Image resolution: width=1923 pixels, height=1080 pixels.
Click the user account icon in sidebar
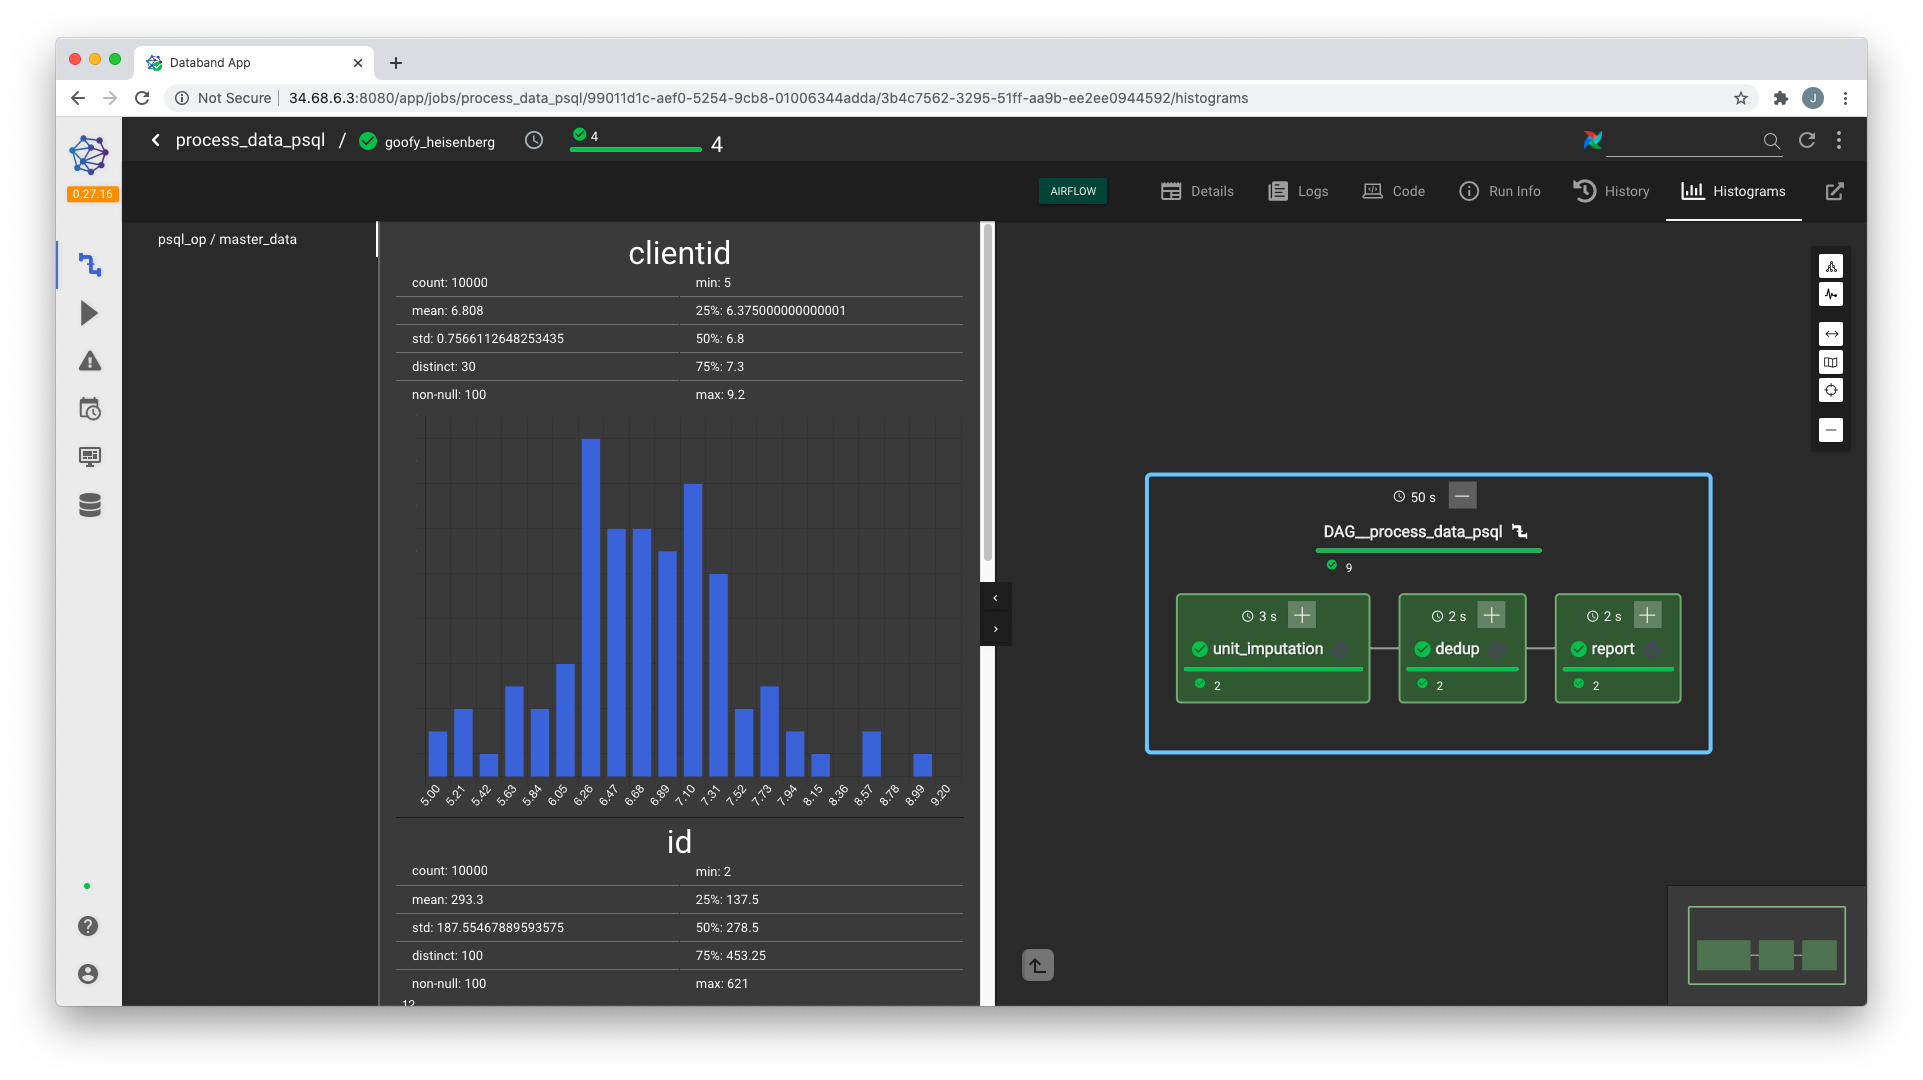[88, 974]
